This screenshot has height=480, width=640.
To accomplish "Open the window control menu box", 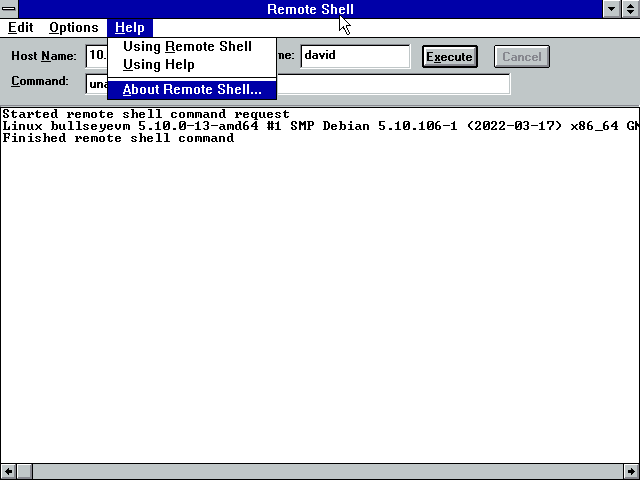I will [x=9, y=9].
